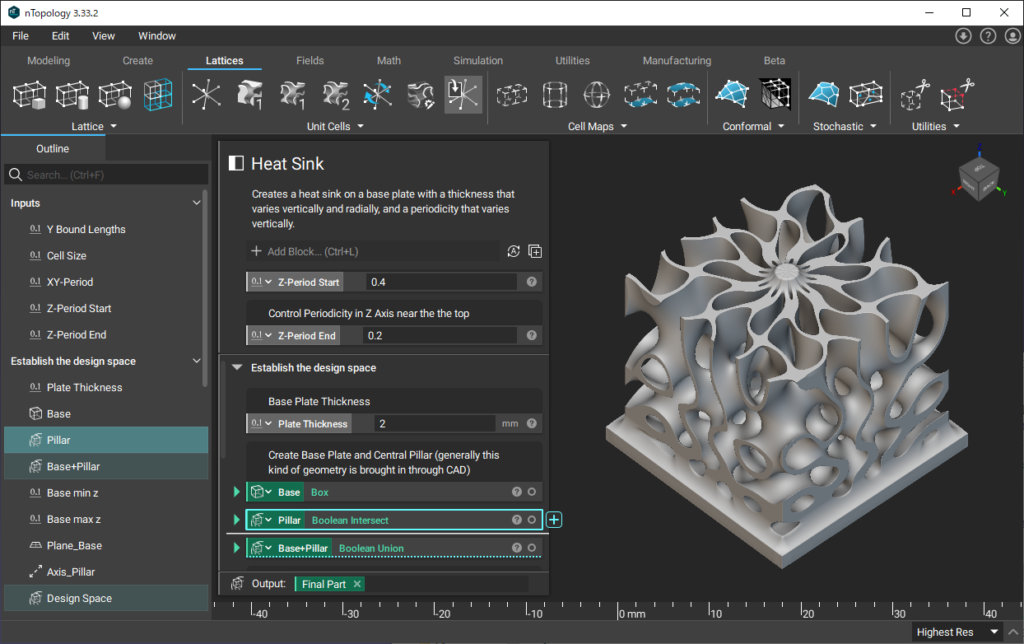Open the custom unit cell icon with pencil

click(421, 95)
